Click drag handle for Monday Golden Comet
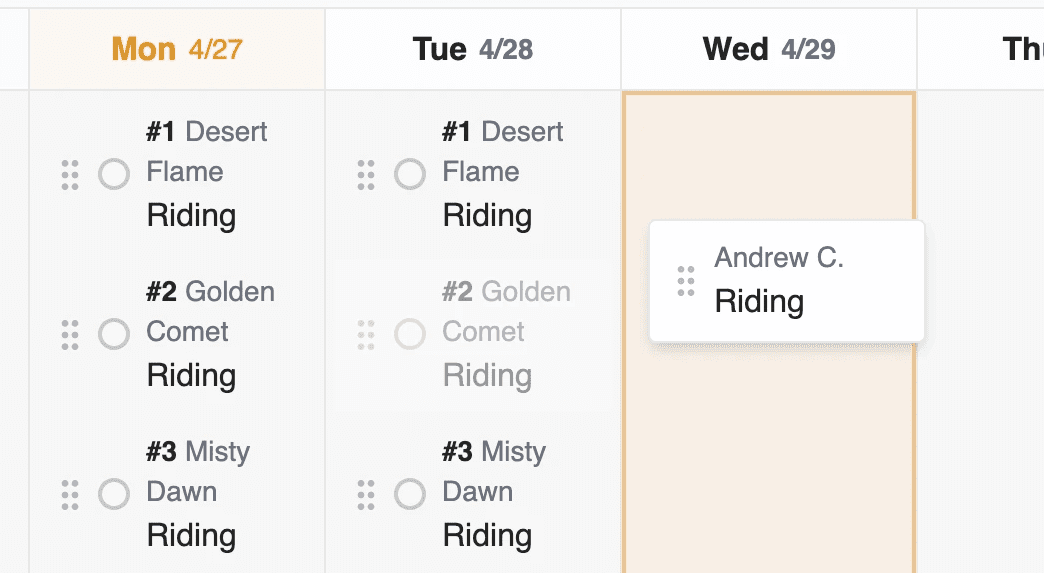This screenshot has height=573, width=1044. (x=70, y=334)
